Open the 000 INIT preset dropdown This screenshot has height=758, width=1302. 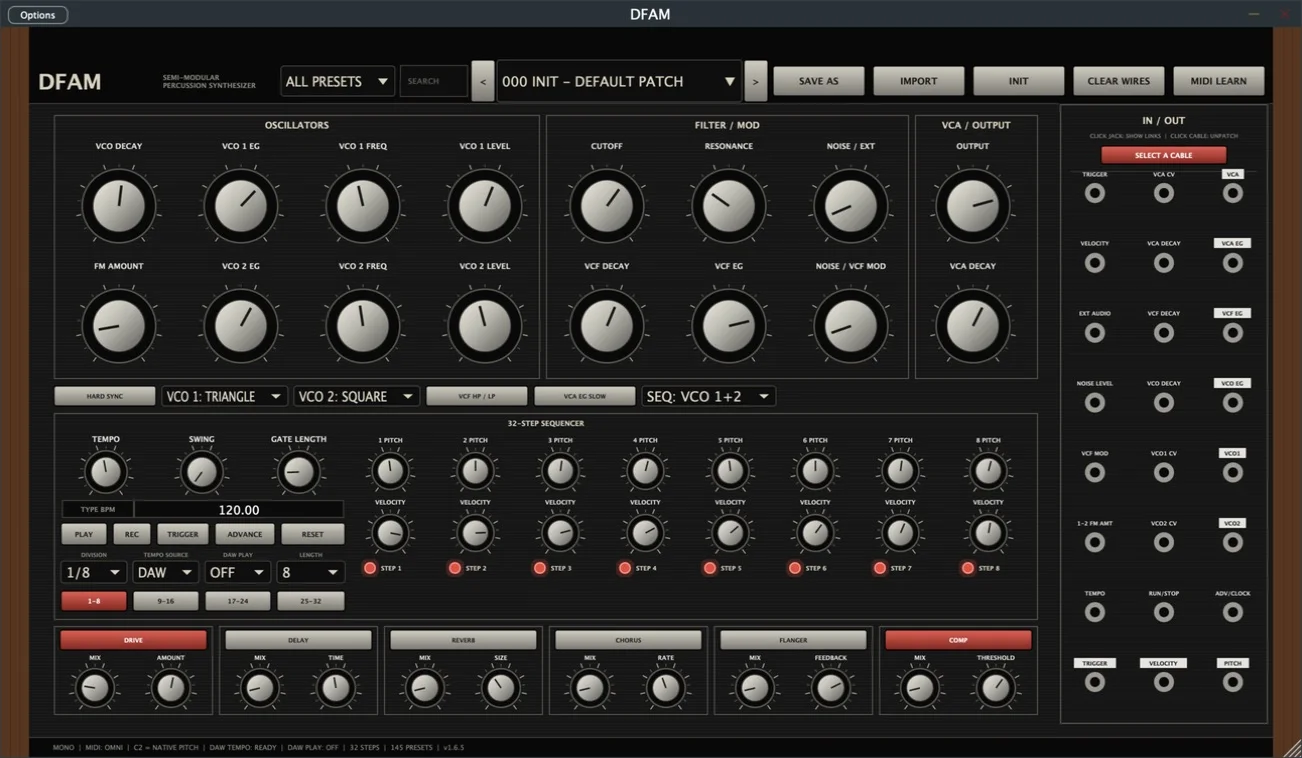tap(619, 81)
